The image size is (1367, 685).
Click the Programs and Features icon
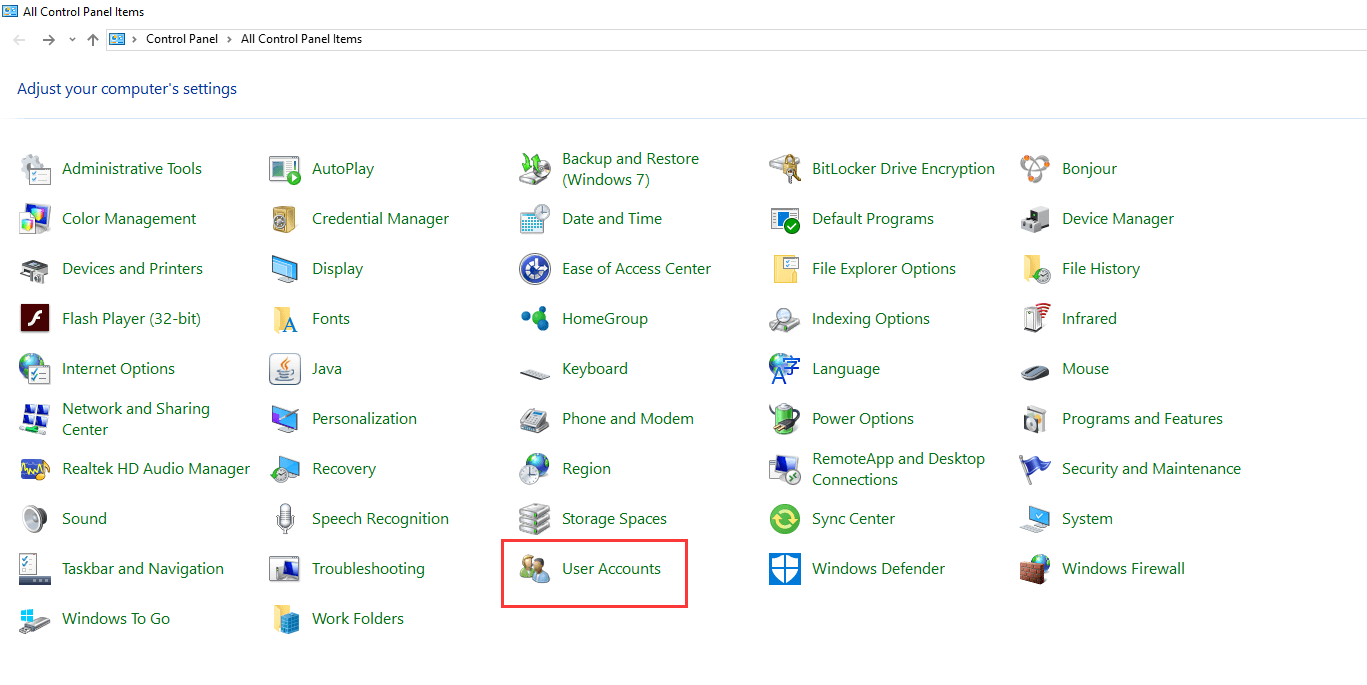point(1035,419)
